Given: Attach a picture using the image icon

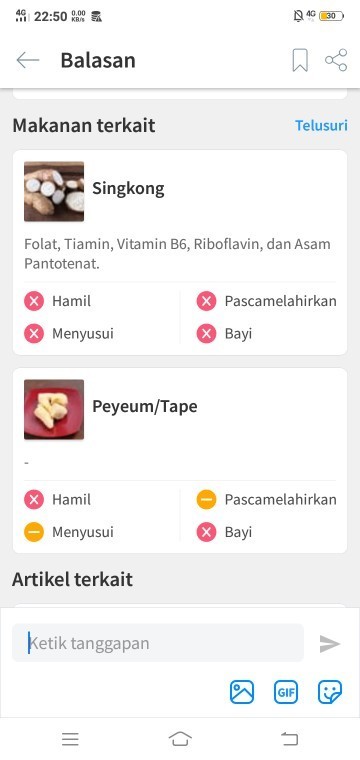Looking at the screenshot, I should (242, 692).
